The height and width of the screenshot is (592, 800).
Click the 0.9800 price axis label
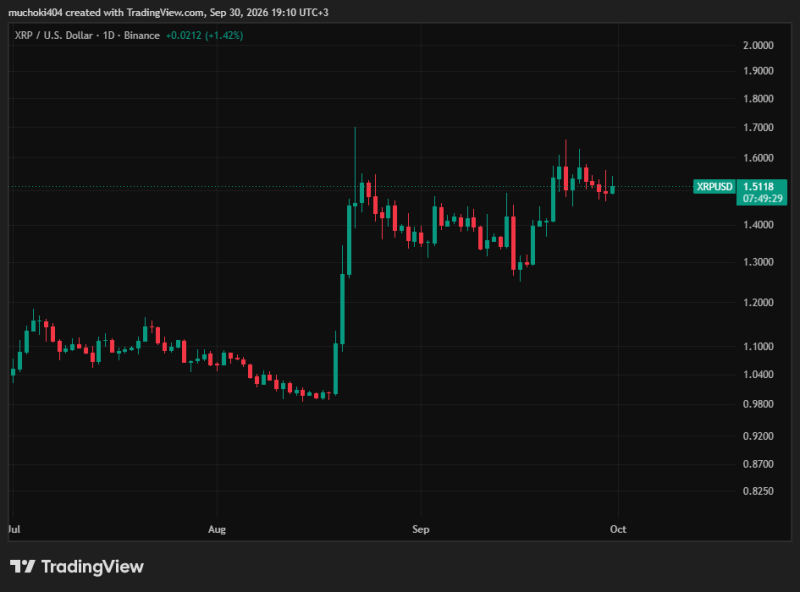coord(758,404)
